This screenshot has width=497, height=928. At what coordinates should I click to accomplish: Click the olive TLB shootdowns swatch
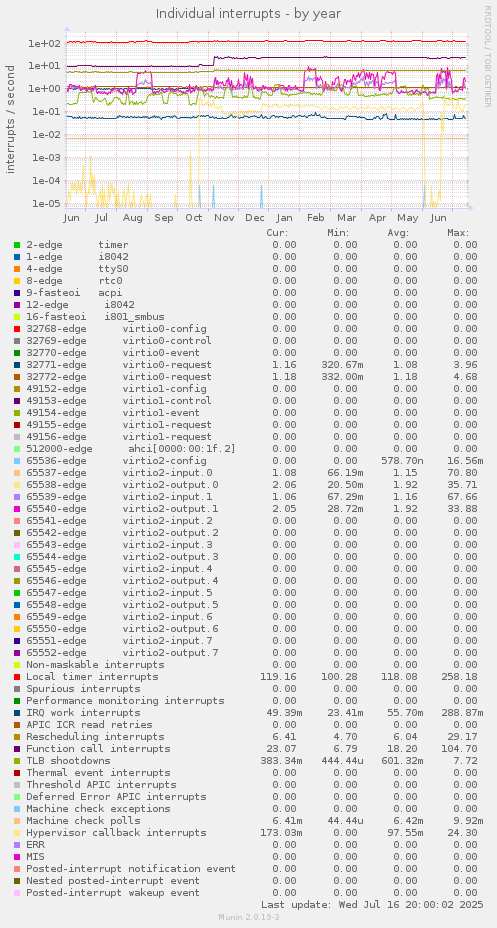click(17, 761)
